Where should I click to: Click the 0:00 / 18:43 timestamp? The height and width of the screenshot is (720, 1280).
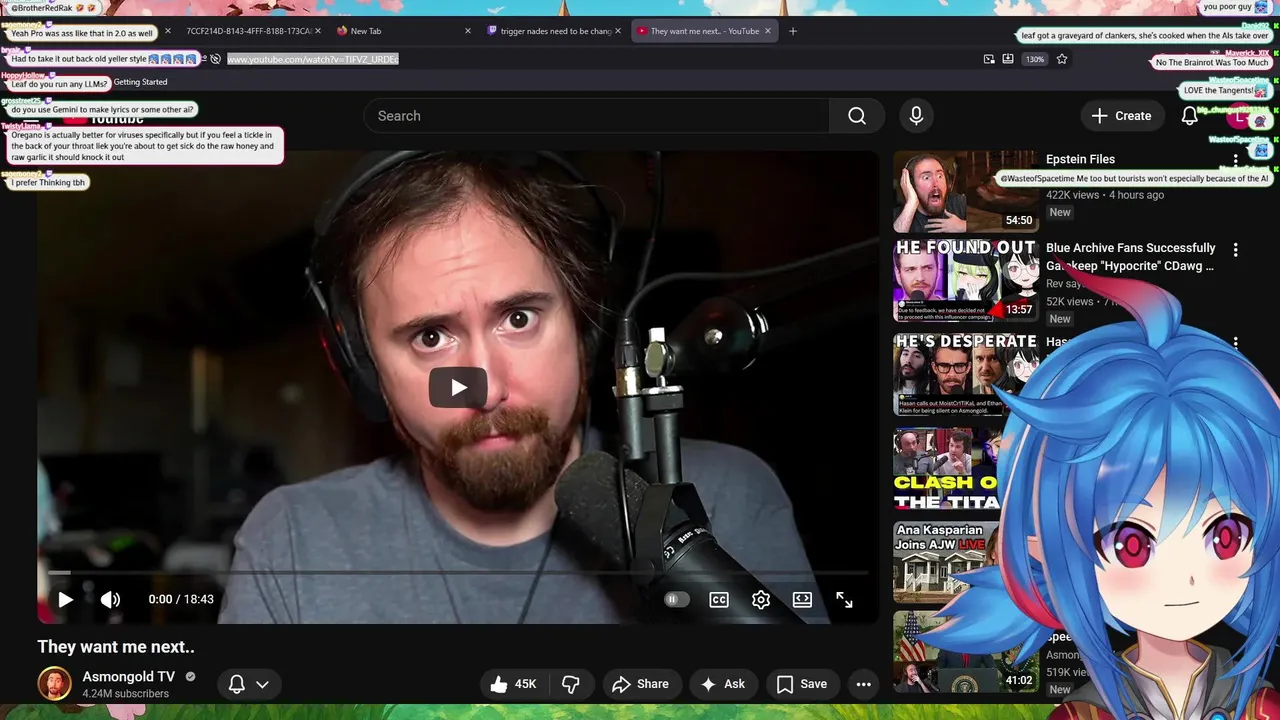tap(181, 600)
